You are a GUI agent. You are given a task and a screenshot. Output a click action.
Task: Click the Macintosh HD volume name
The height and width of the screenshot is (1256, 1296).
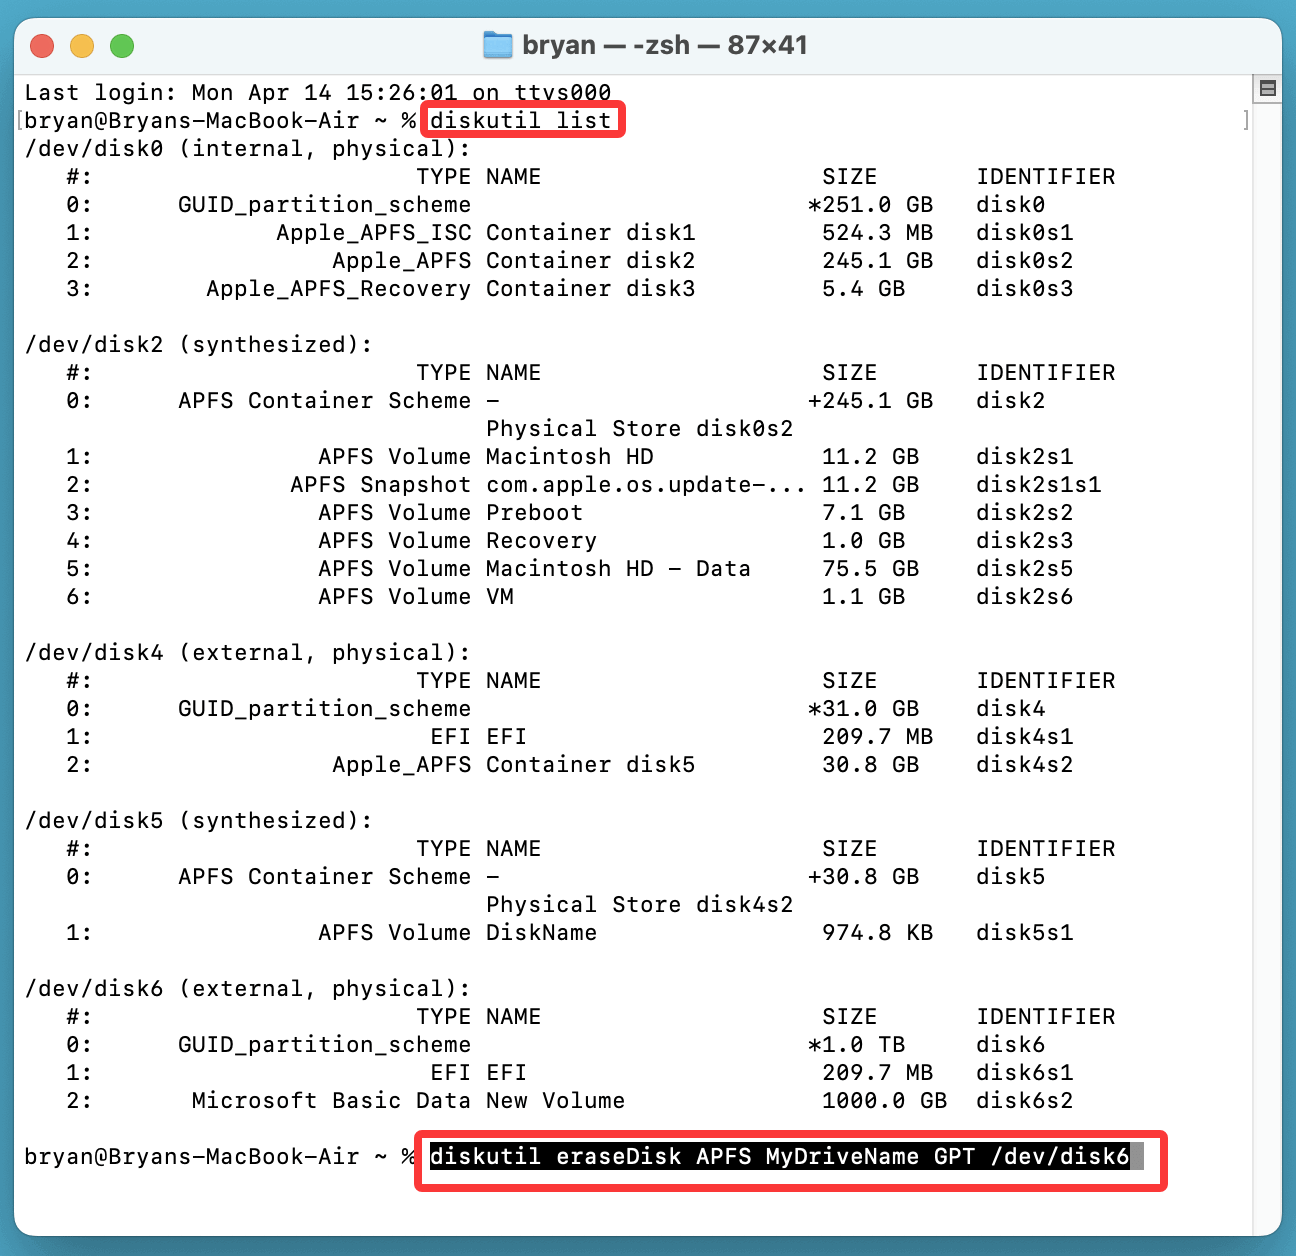point(568,456)
